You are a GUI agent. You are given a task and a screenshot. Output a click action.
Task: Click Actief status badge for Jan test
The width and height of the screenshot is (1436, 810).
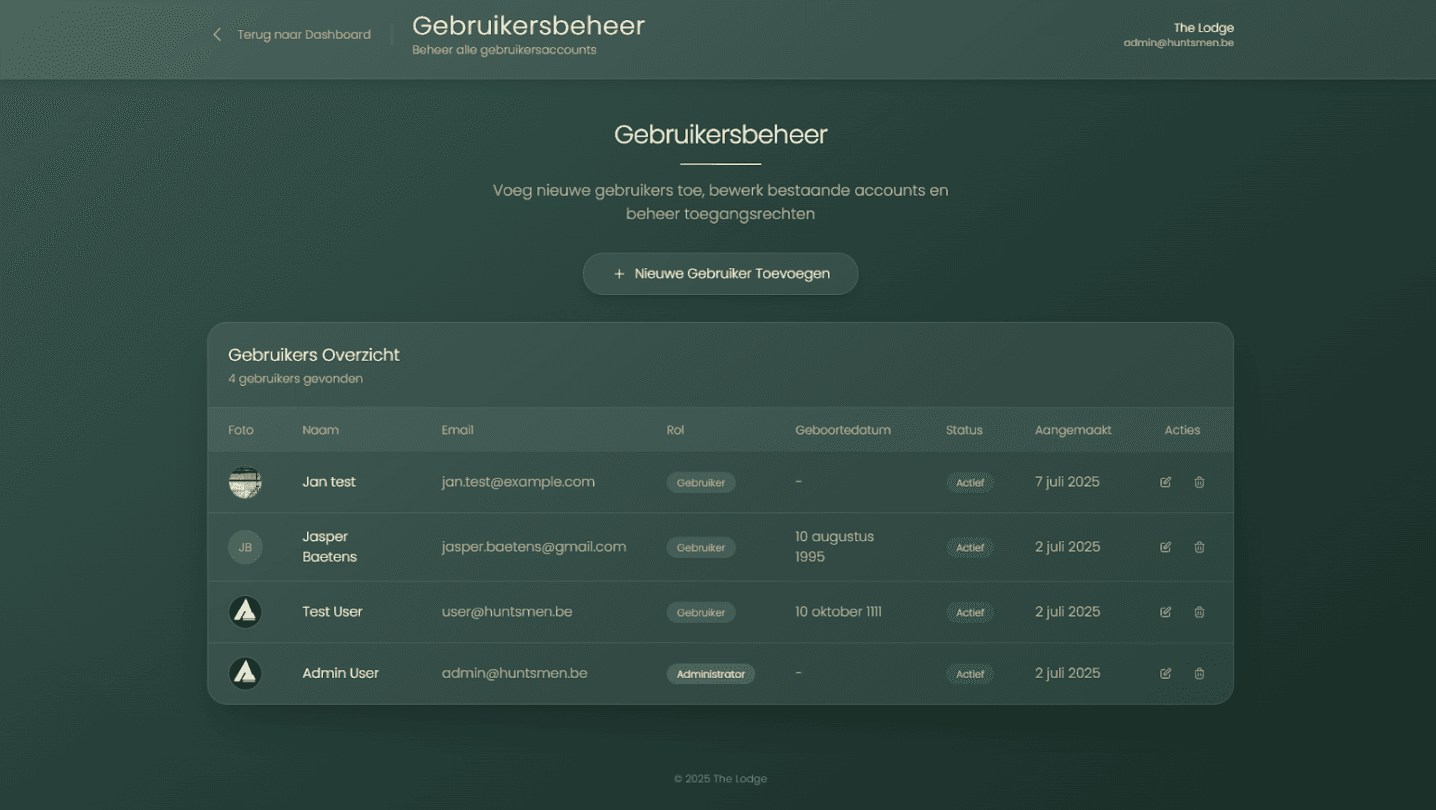click(969, 483)
